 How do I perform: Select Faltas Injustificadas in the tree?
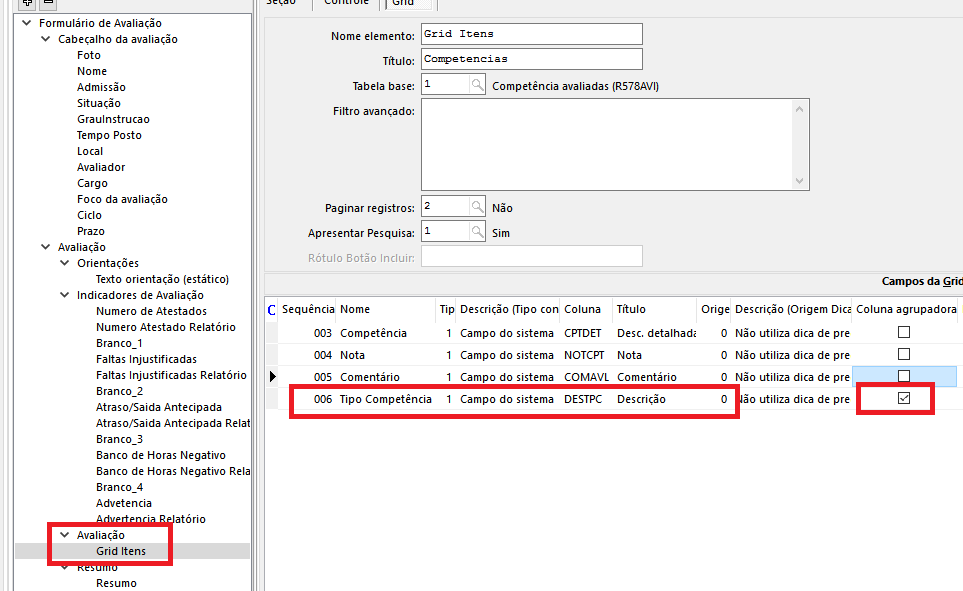(146, 359)
